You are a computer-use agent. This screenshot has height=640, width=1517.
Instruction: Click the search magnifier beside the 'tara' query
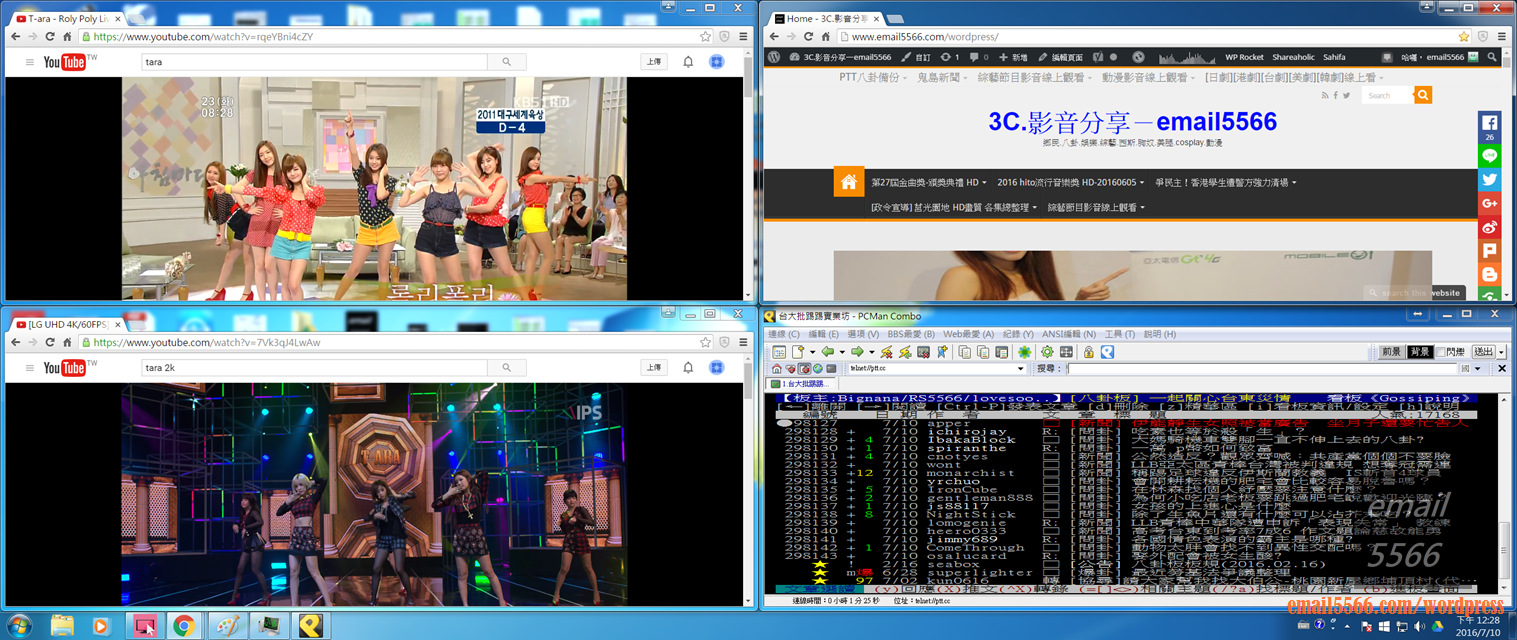[506, 62]
